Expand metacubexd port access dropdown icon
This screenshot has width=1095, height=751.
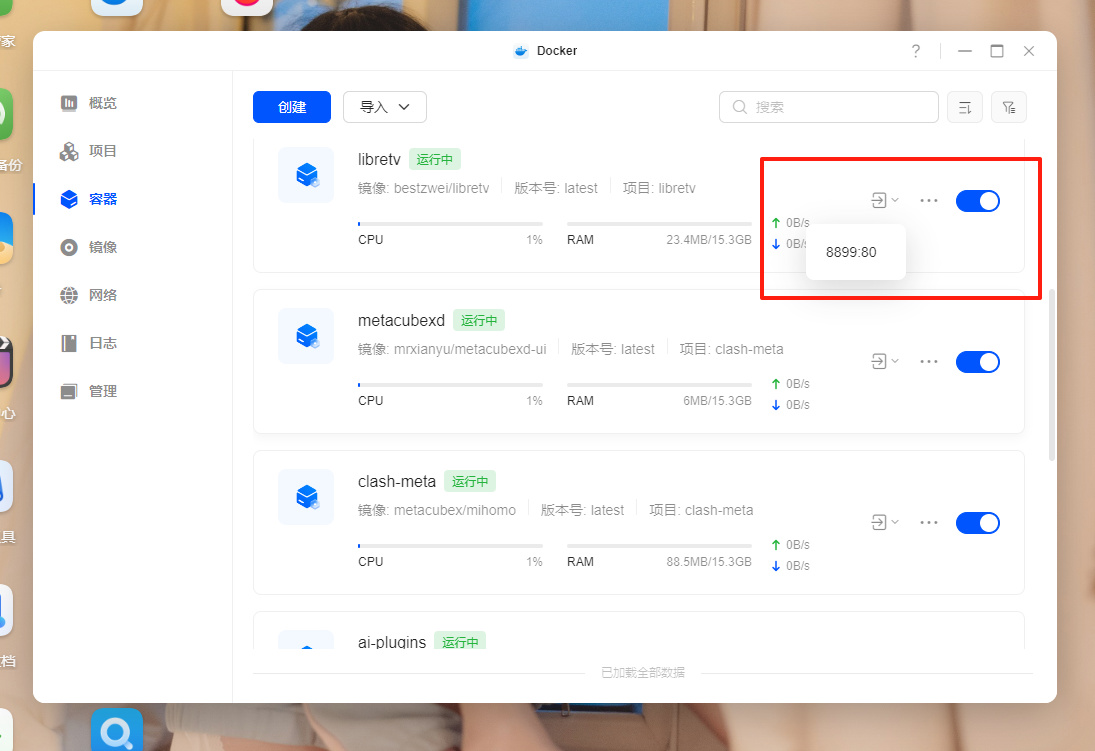click(x=885, y=362)
